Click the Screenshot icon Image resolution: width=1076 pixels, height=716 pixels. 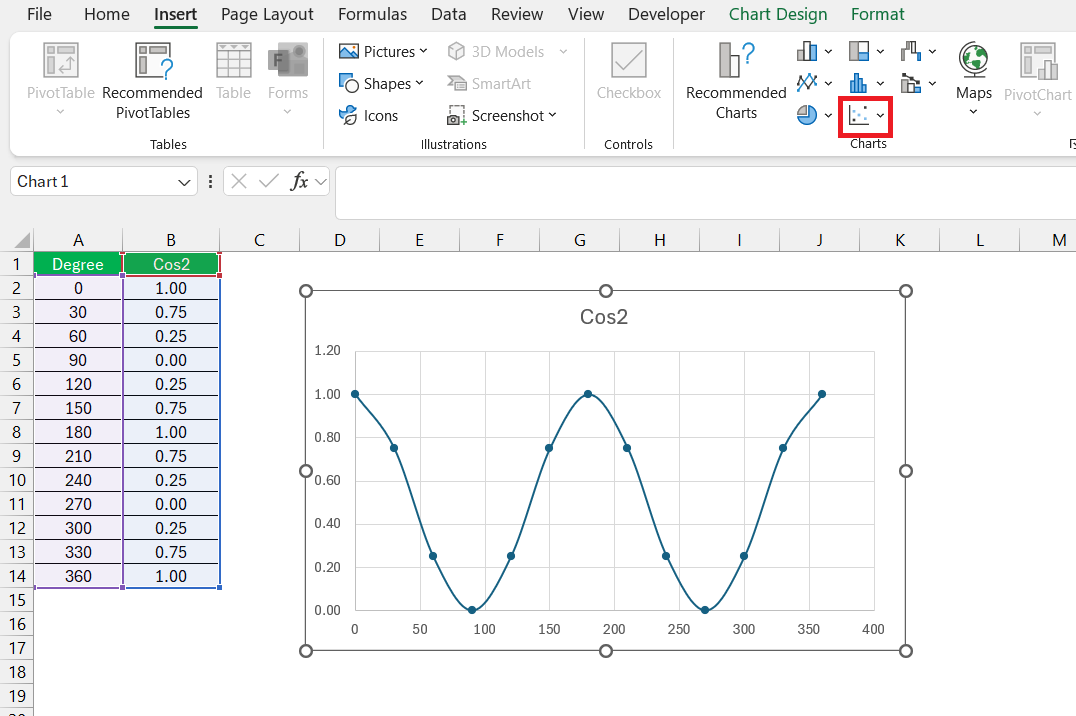[x=456, y=115]
